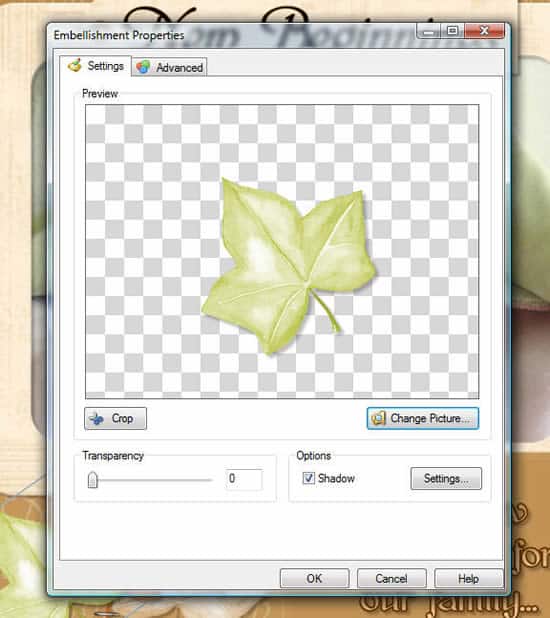This screenshot has height=618, width=550.
Task: Click the Settings tab paintbrush icon
Action: click(x=75, y=65)
